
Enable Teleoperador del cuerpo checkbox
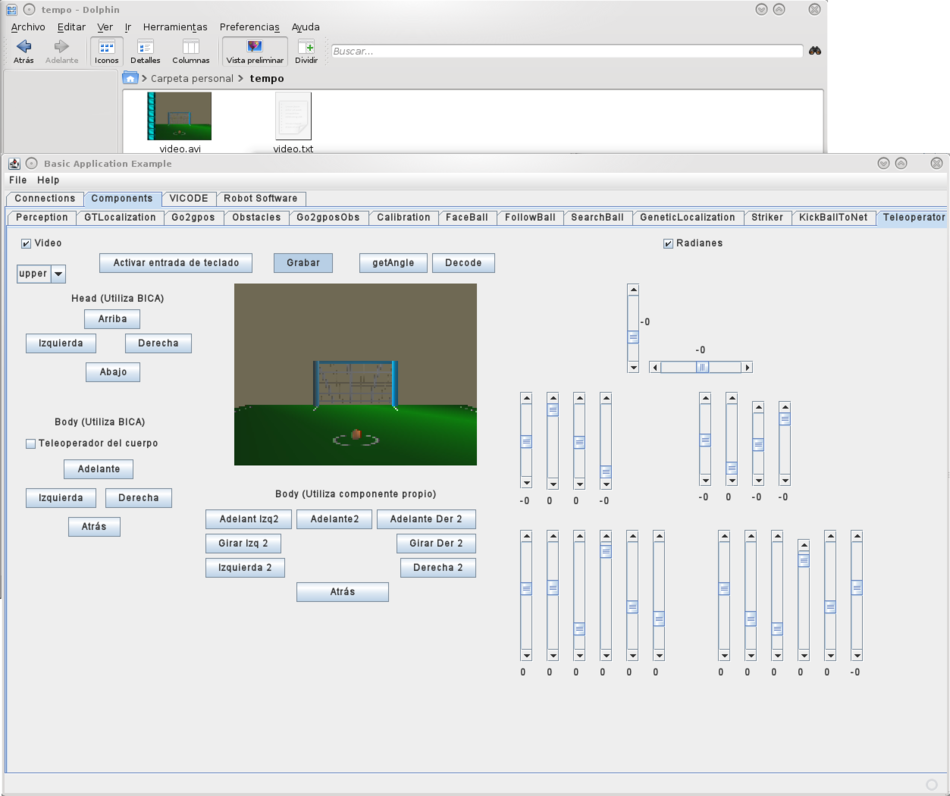pyautogui.click(x=30, y=443)
